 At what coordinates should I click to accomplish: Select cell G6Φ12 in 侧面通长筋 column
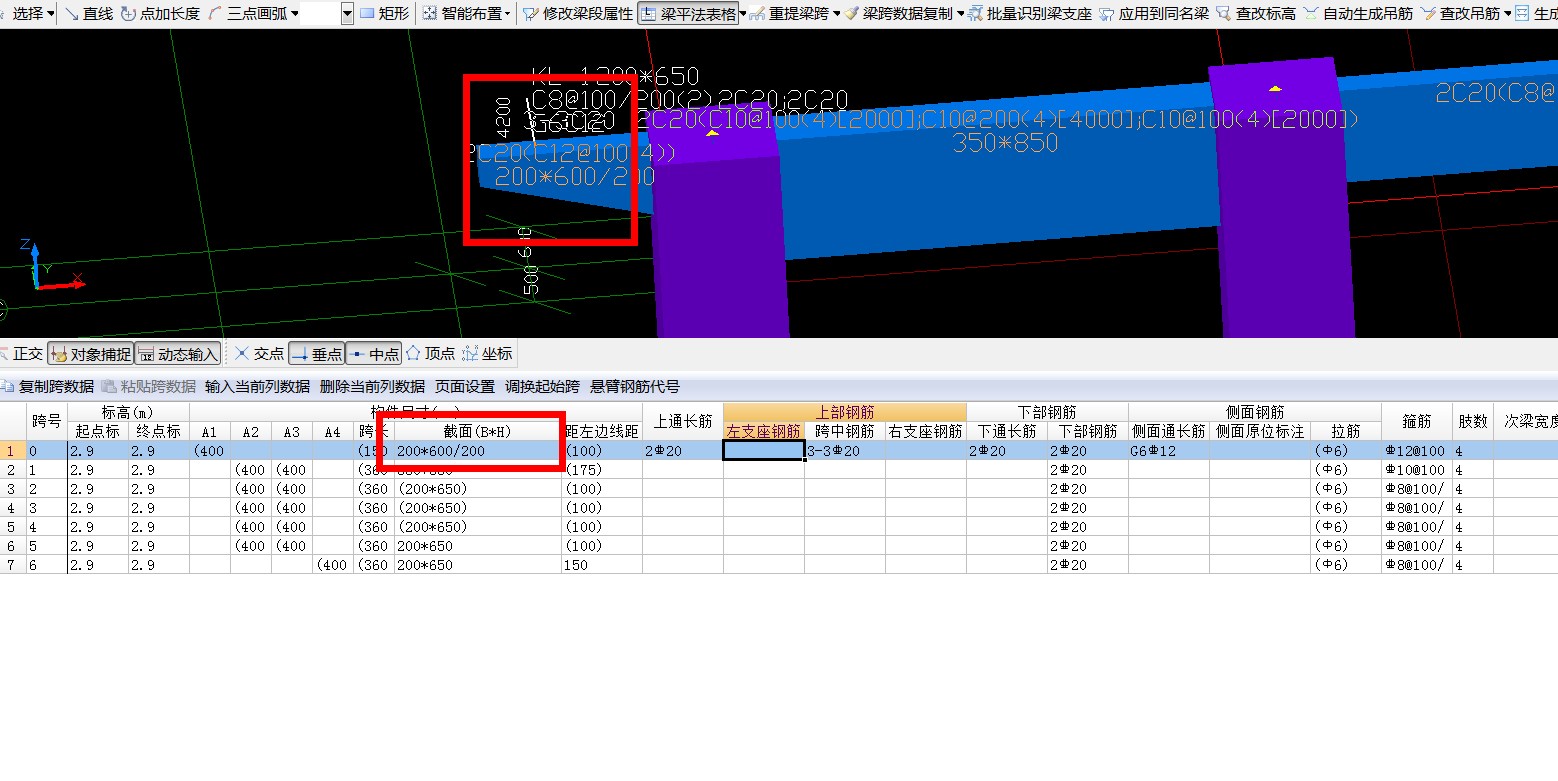pyautogui.click(x=1168, y=451)
